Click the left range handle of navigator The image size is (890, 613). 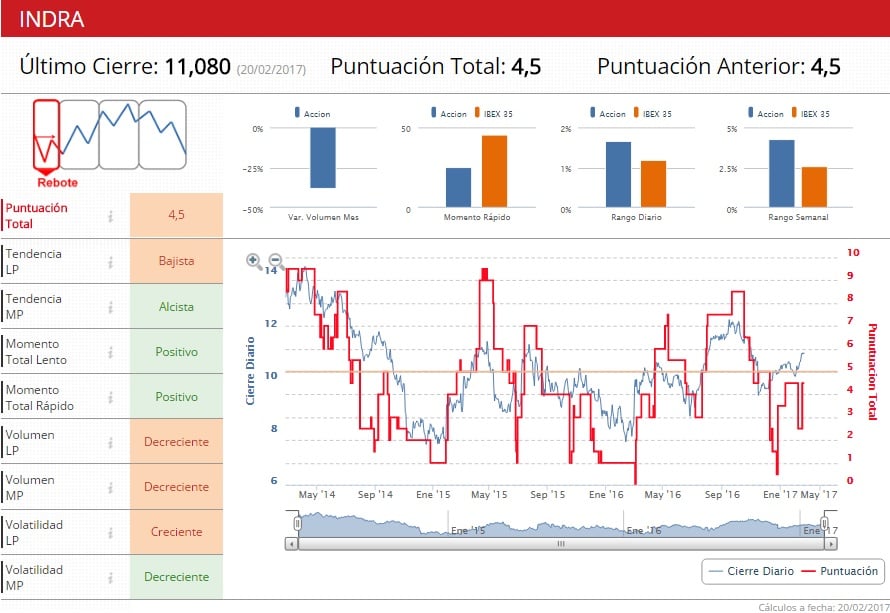click(297, 523)
